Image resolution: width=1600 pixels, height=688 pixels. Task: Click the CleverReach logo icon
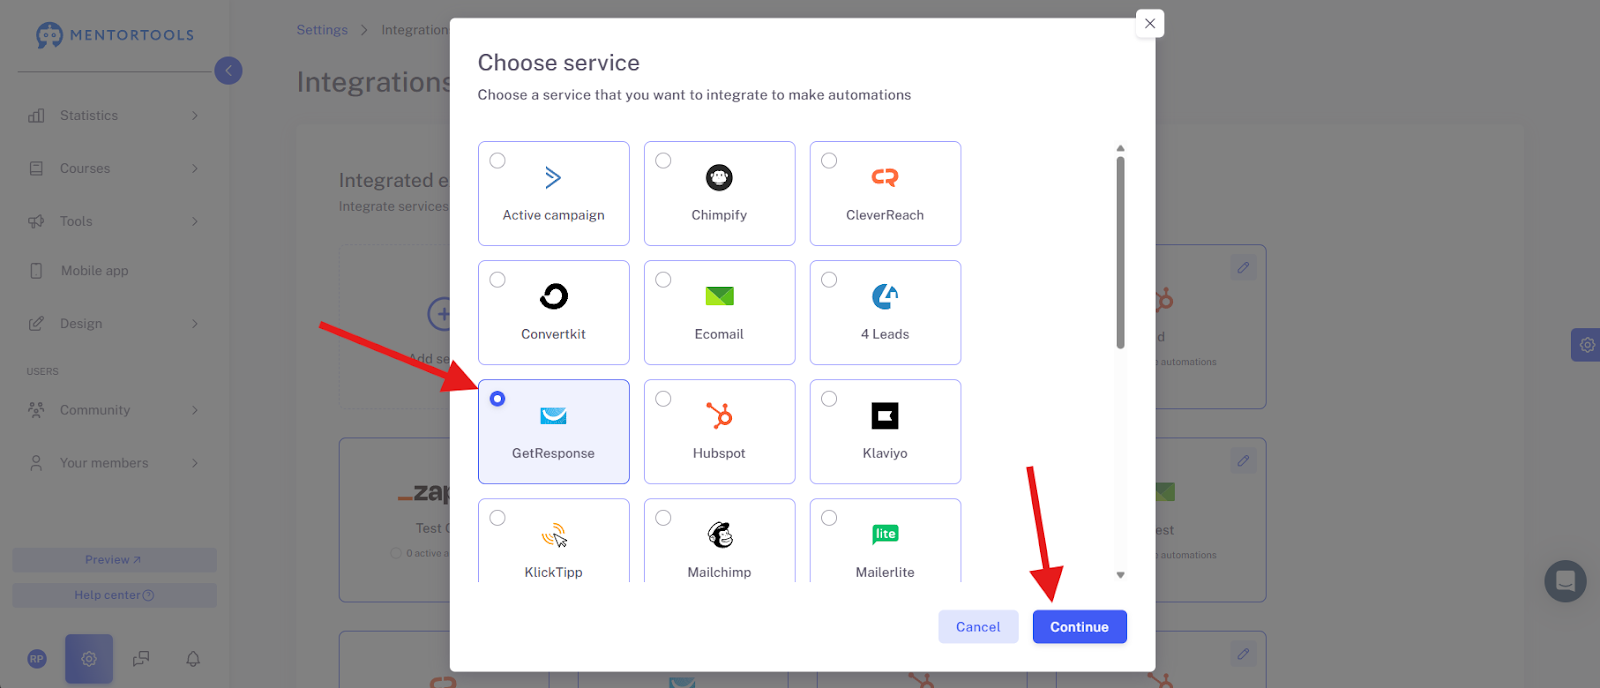[x=885, y=178]
